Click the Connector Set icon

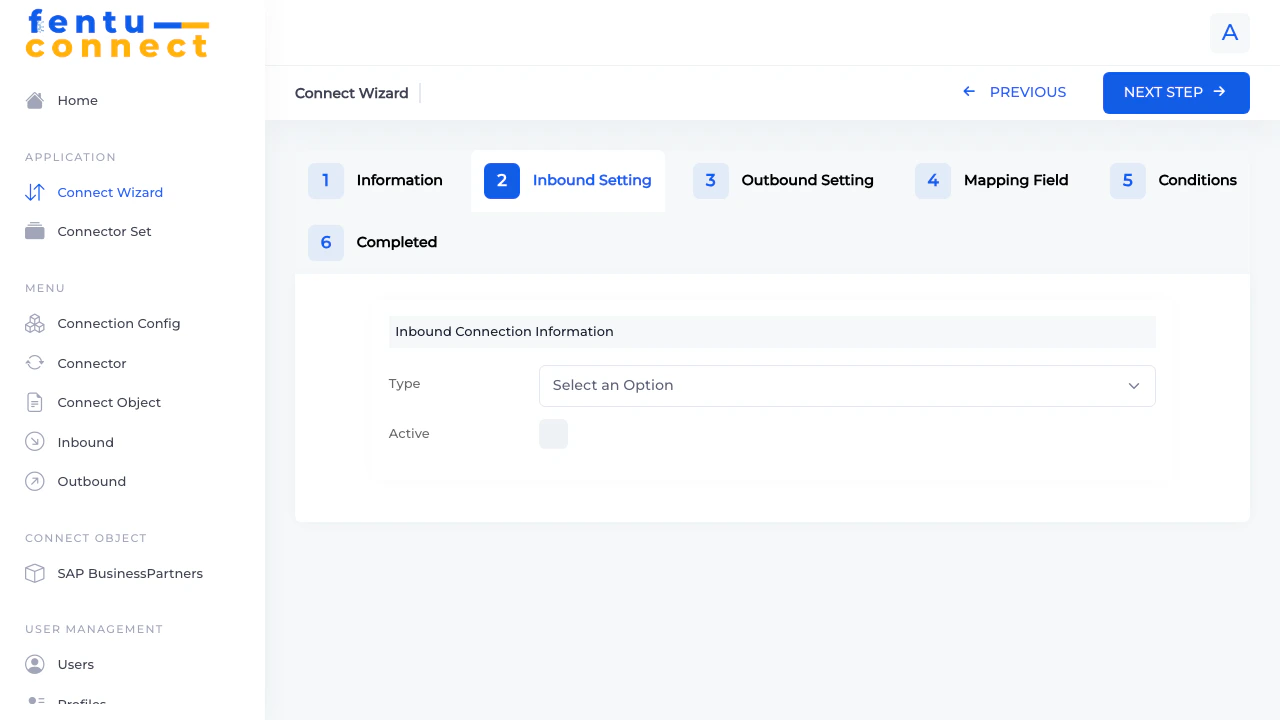(x=34, y=231)
